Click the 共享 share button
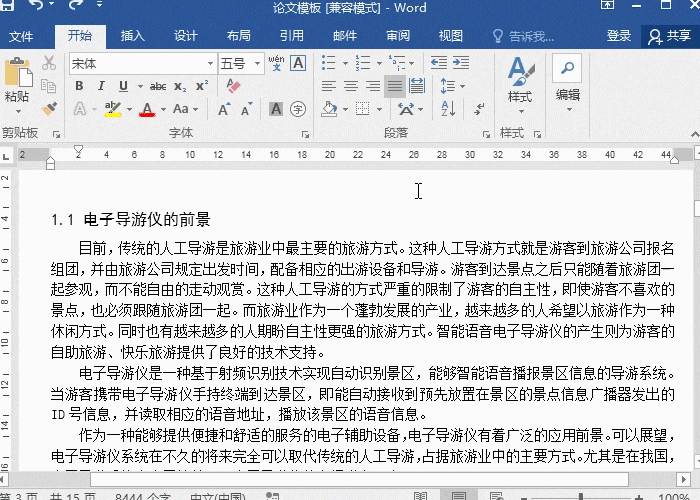 pyautogui.click(x=670, y=36)
